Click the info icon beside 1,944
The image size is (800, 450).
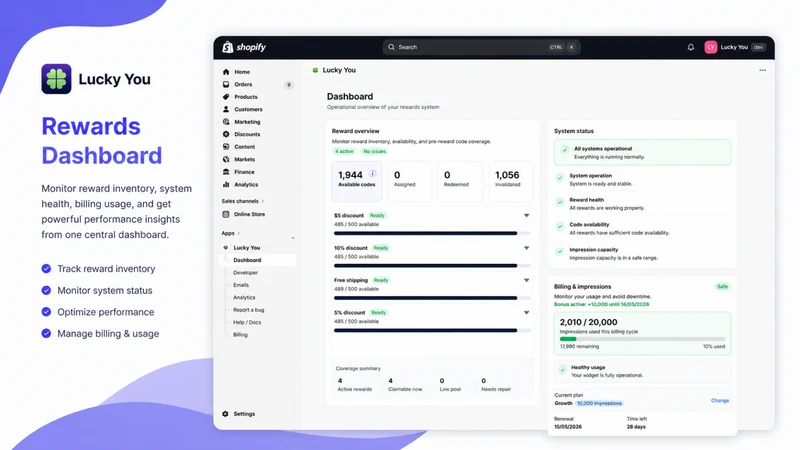[372, 173]
